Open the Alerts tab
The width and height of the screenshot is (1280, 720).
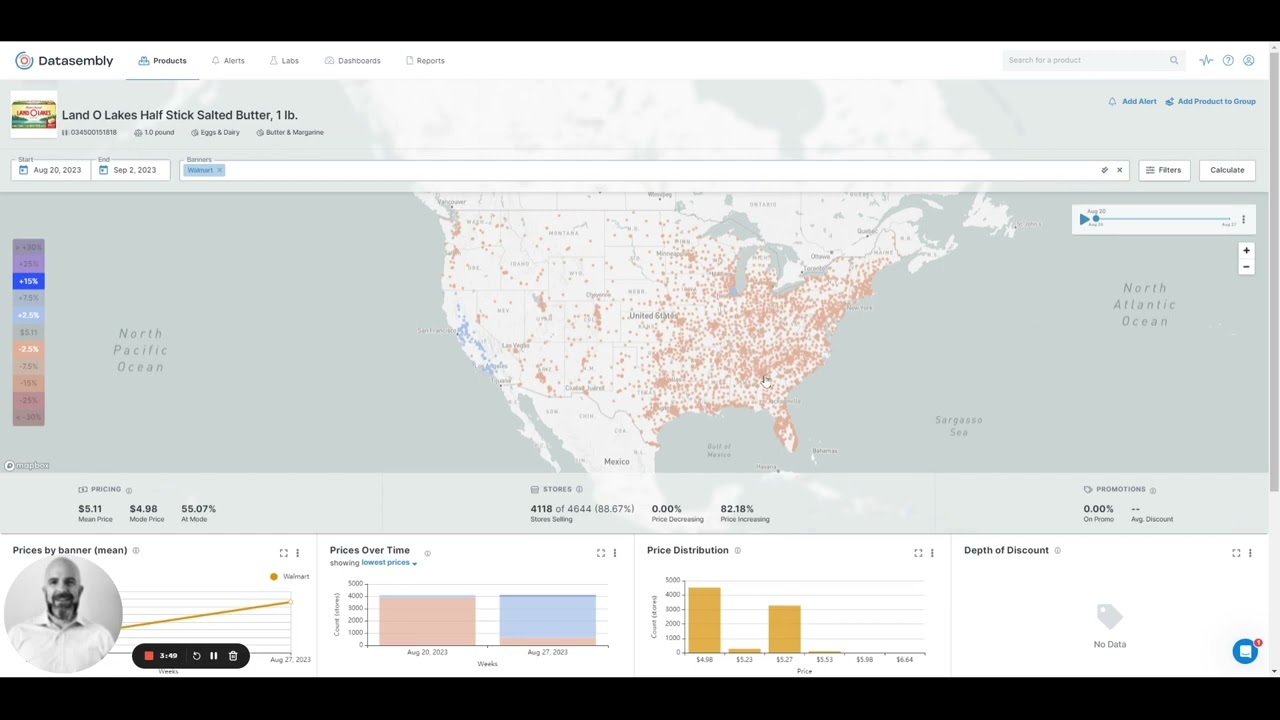point(228,61)
